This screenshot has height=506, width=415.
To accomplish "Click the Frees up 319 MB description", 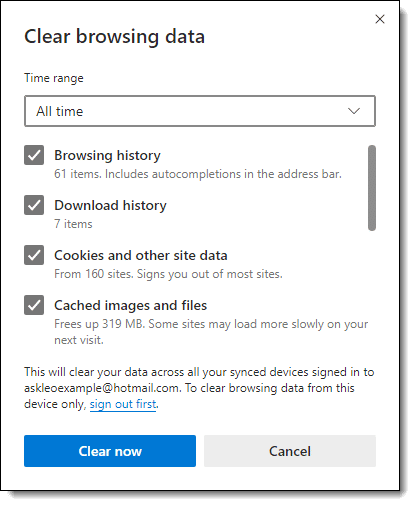I will point(211,332).
